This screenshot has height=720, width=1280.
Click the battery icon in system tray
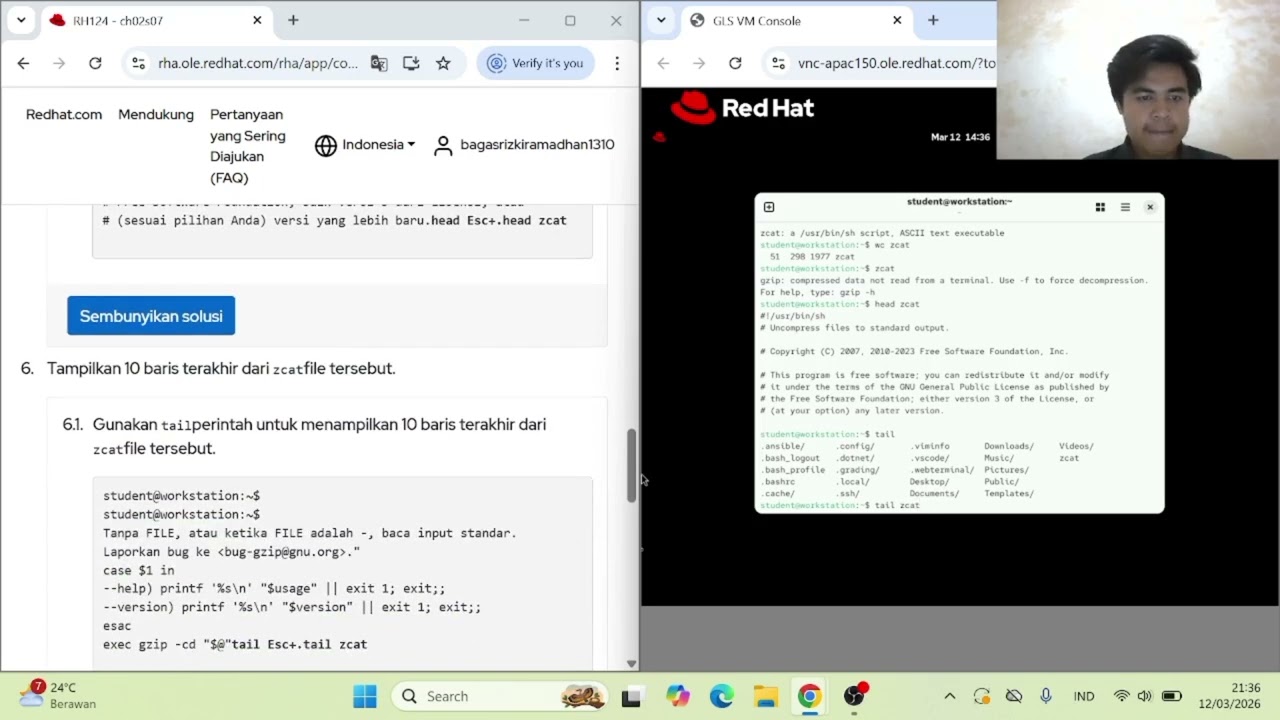[x=1172, y=696]
